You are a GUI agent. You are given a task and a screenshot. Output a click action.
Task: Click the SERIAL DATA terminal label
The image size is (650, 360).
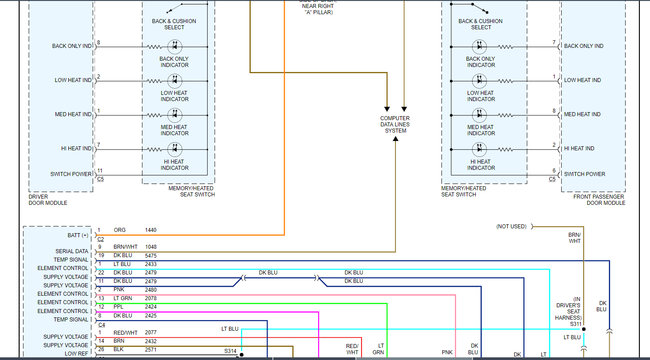(72, 251)
